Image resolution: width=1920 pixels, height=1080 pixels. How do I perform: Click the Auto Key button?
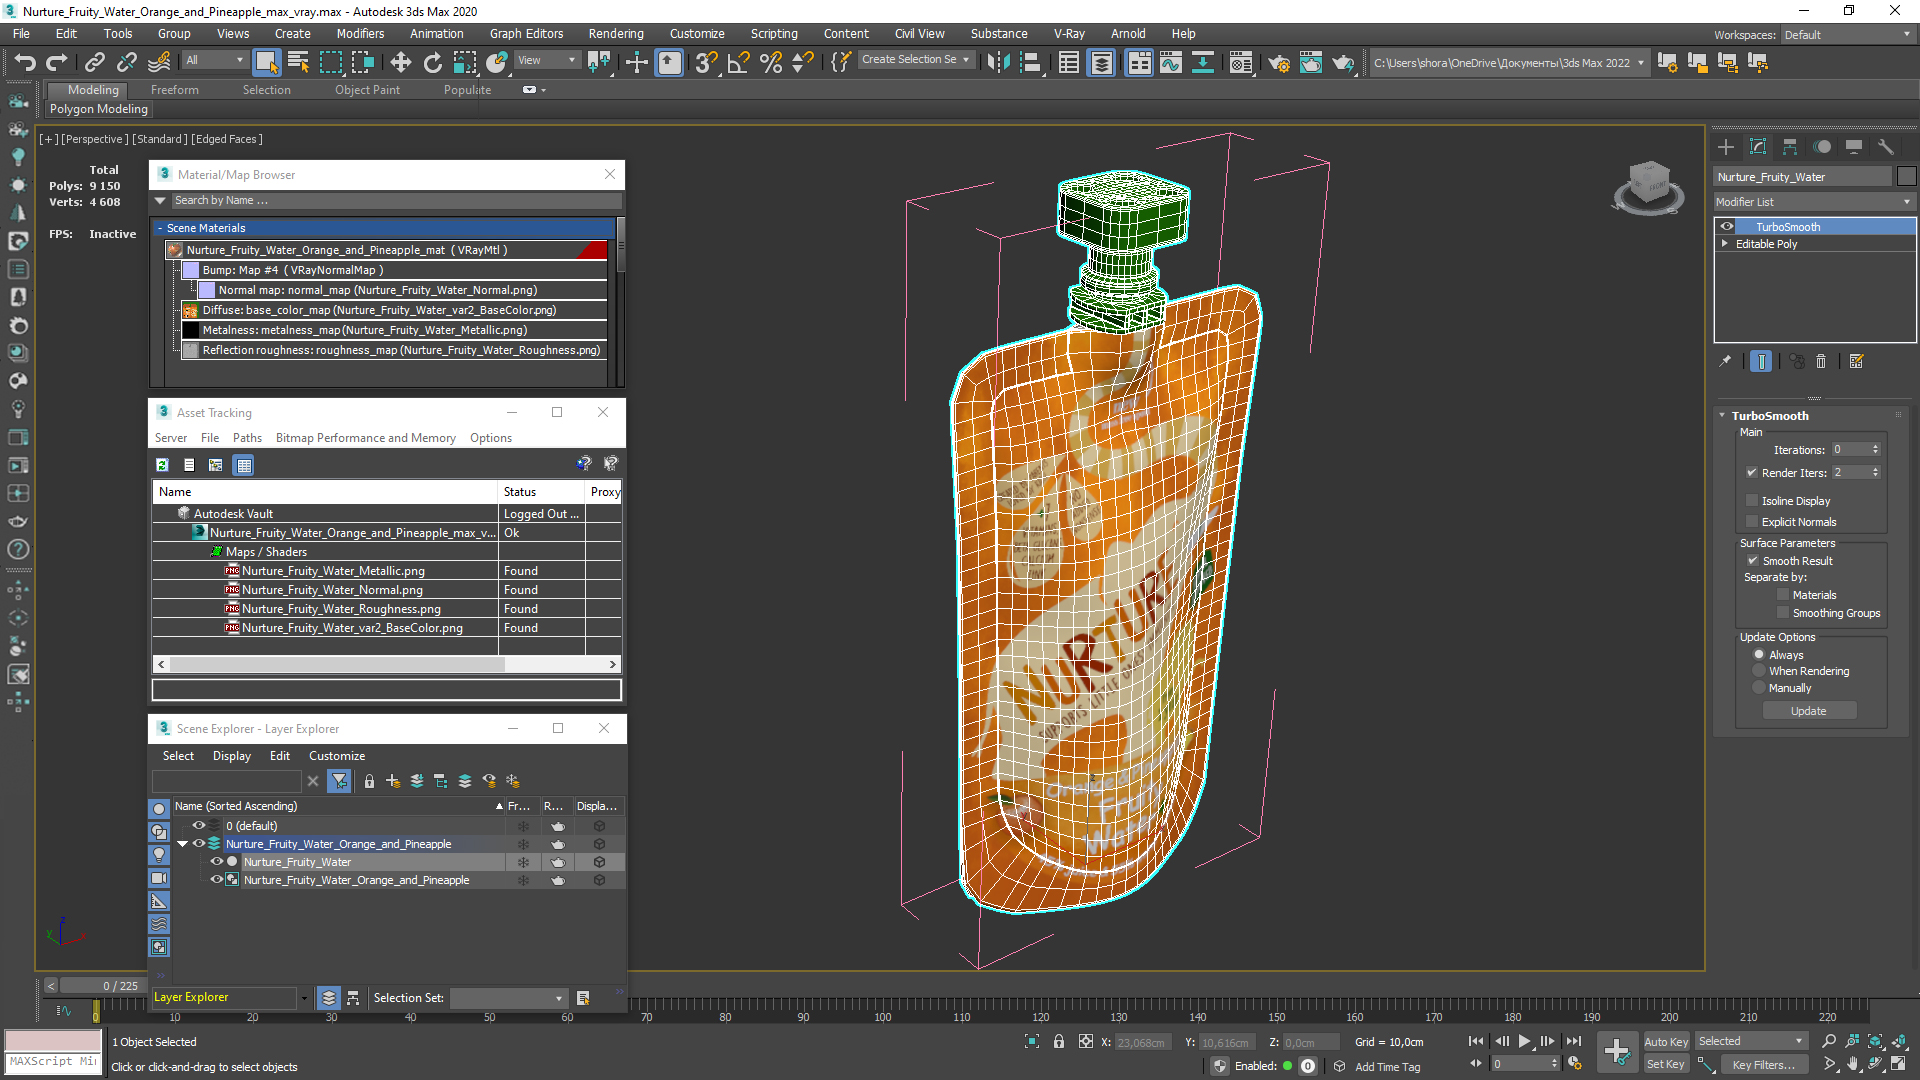tap(1665, 1042)
